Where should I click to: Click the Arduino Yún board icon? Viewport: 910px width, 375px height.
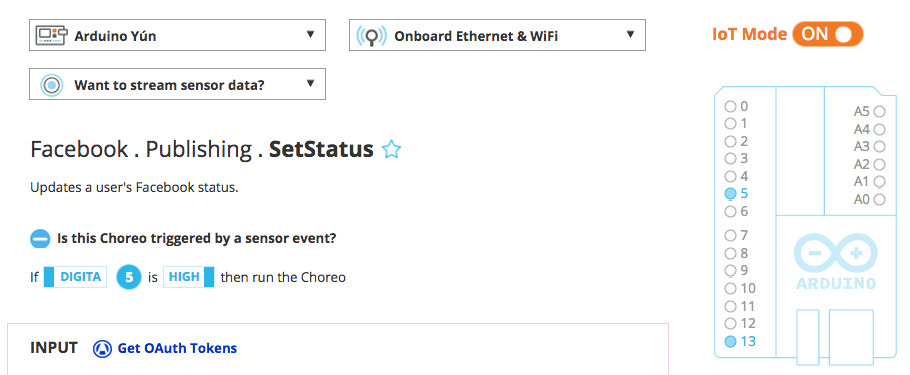tap(51, 36)
